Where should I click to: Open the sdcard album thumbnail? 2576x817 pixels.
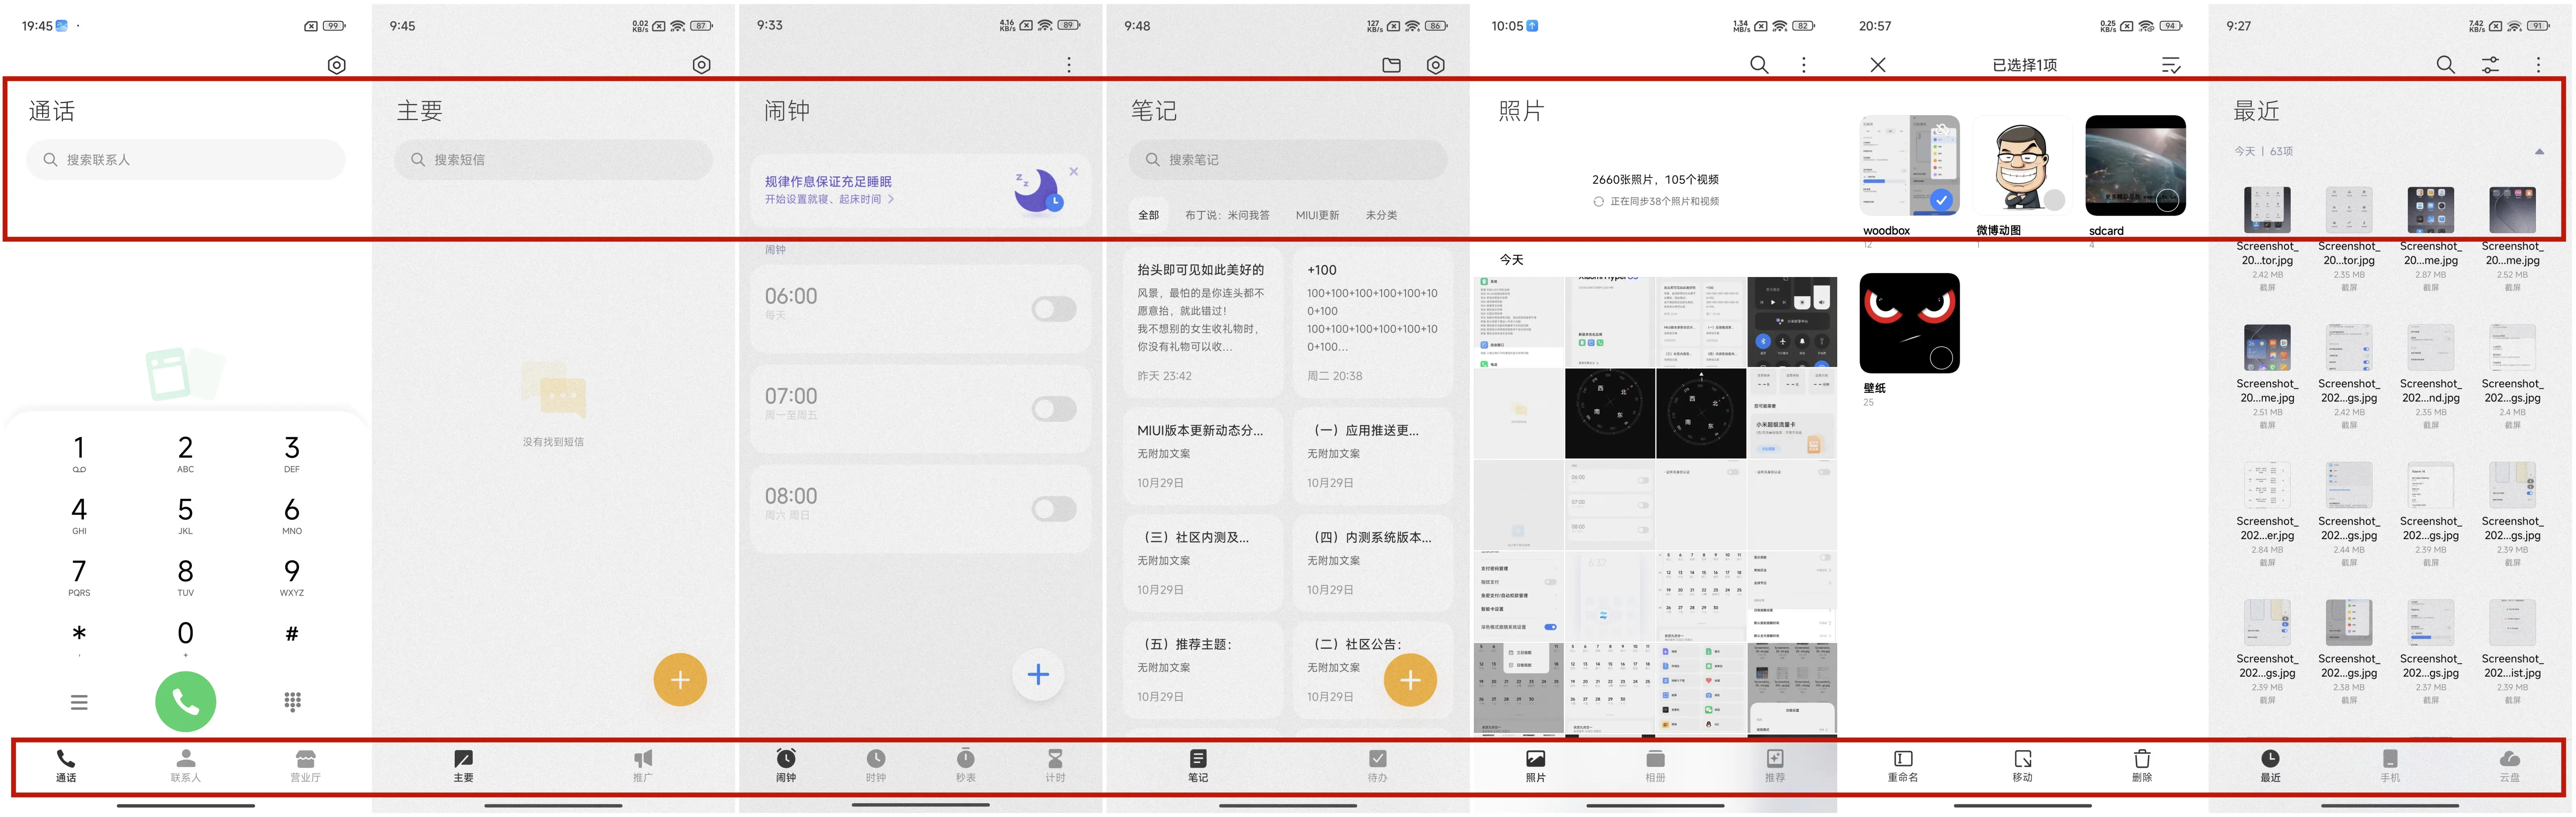[2135, 165]
